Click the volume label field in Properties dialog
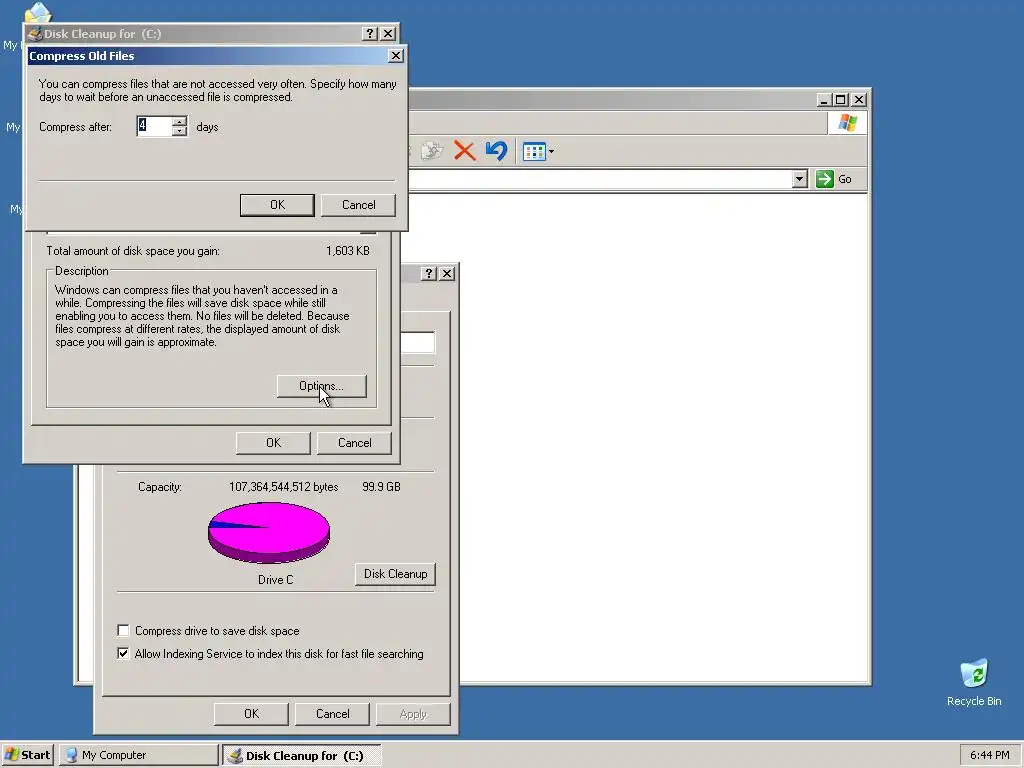Screen dimensions: 1024x768 pos(417,342)
